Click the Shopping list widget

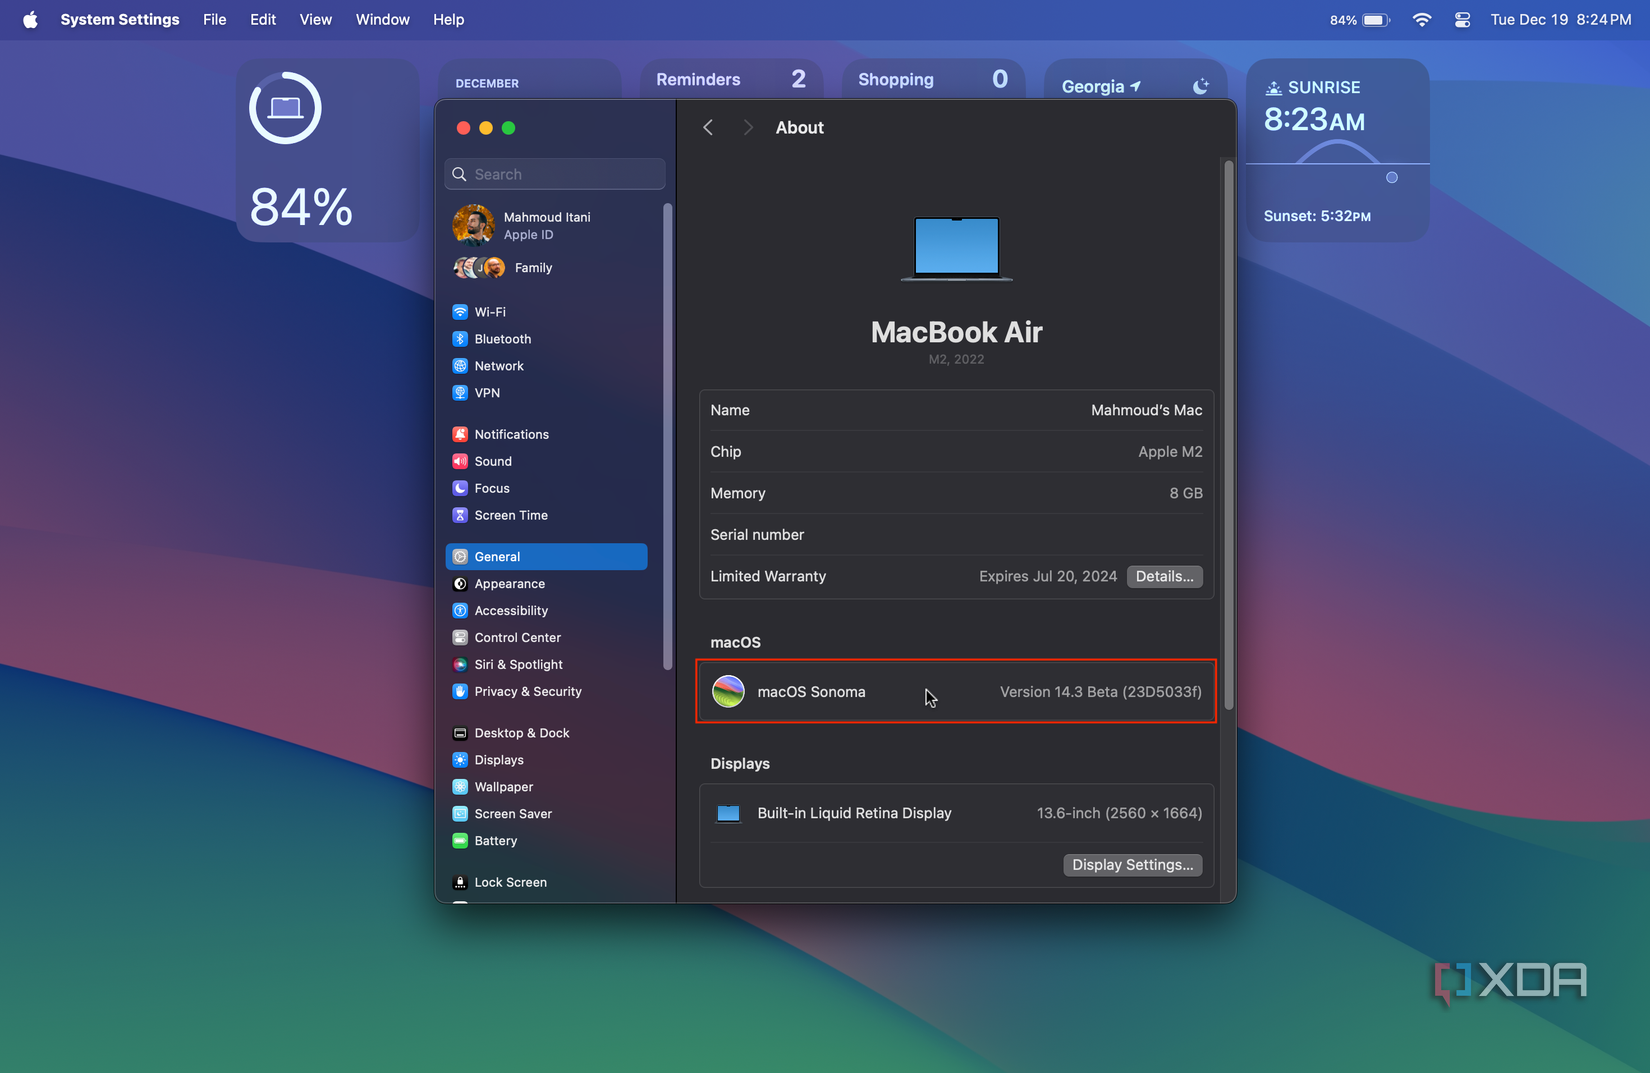934,79
